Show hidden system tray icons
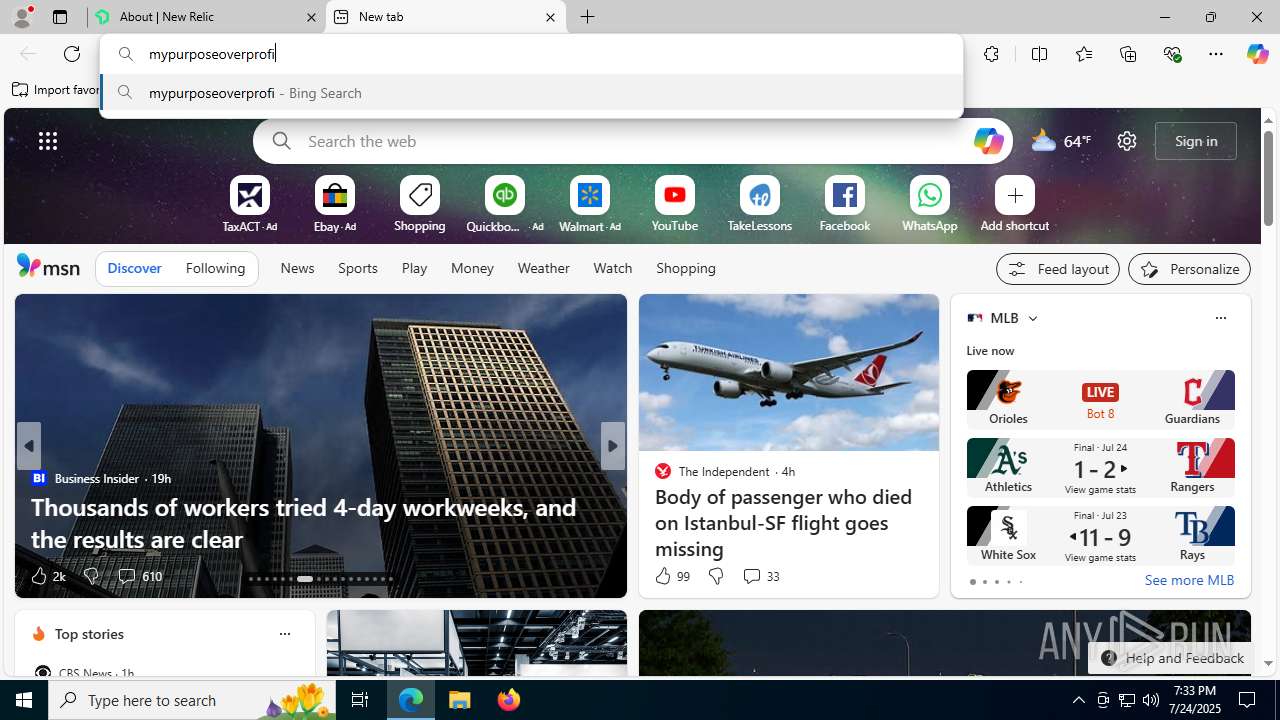This screenshot has width=1280, height=720. (x=1078, y=700)
